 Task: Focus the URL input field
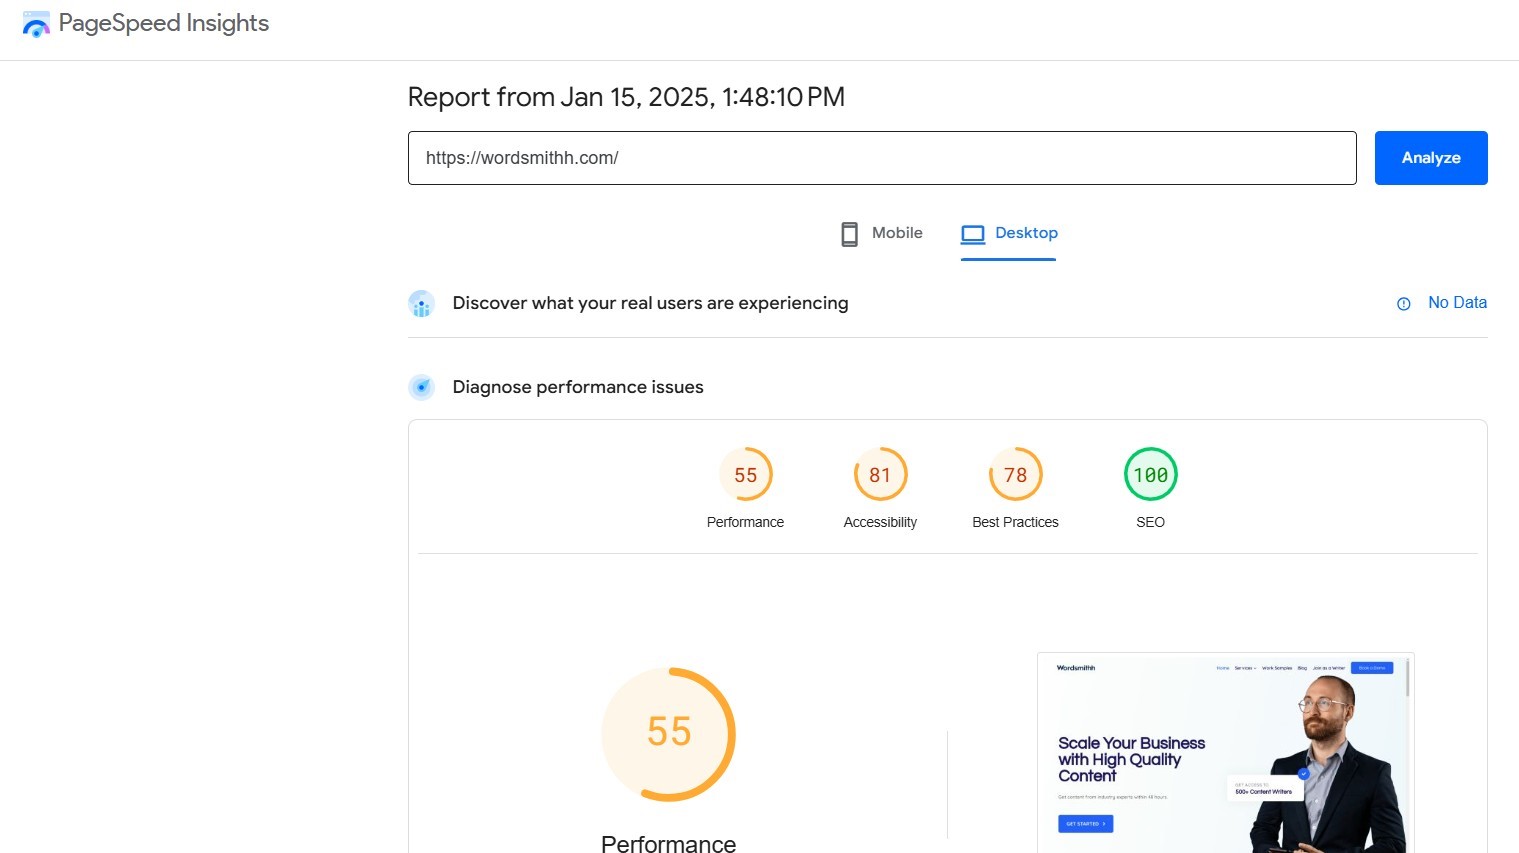point(882,158)
